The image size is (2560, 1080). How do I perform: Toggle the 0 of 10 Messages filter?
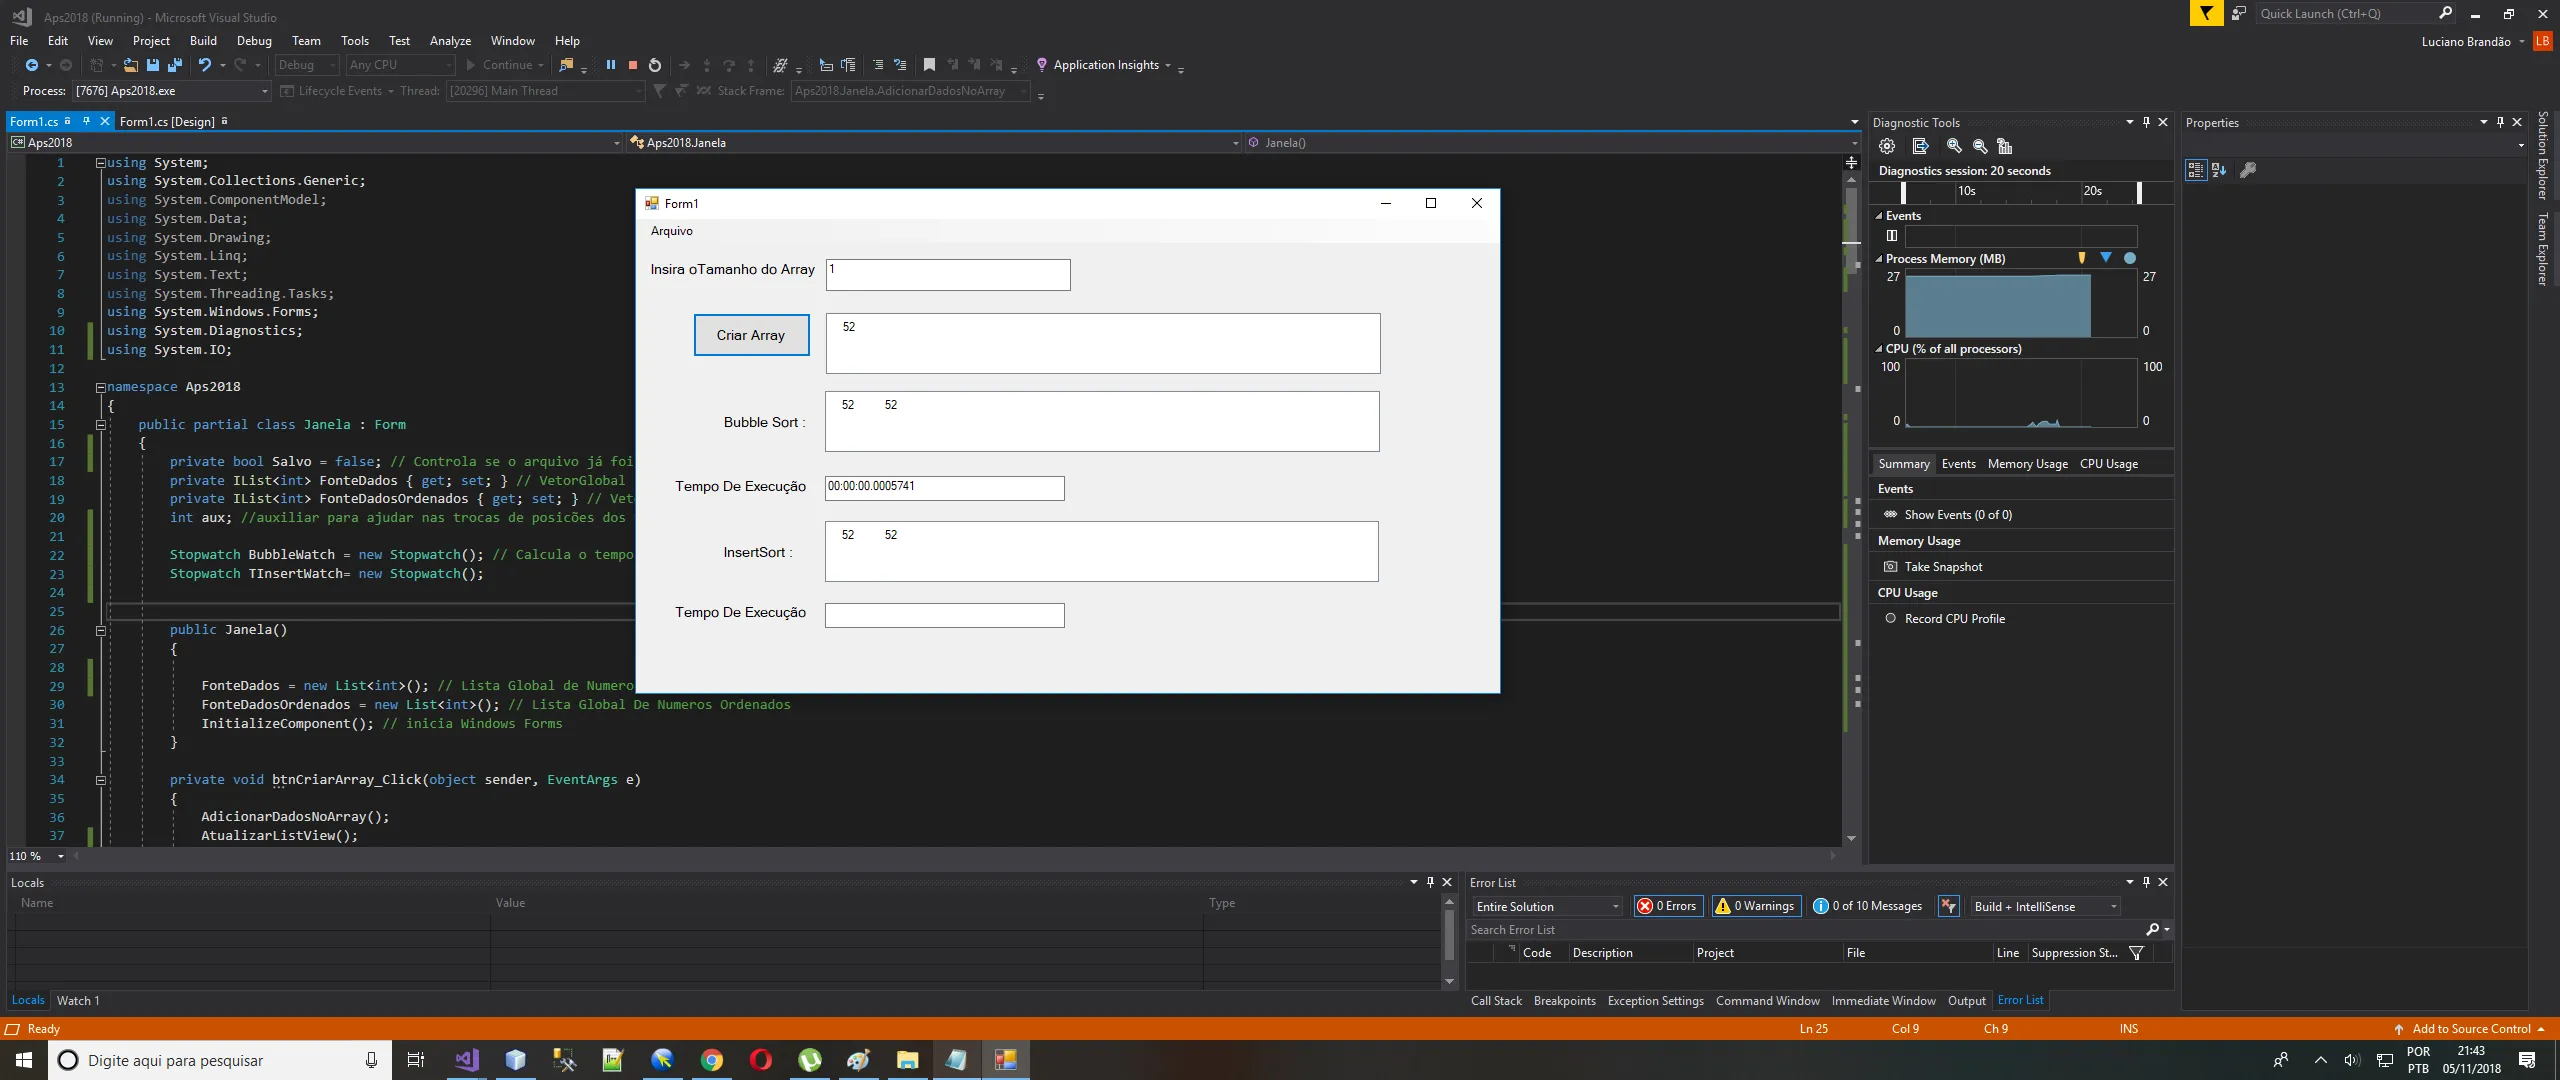pos(1867,906)
